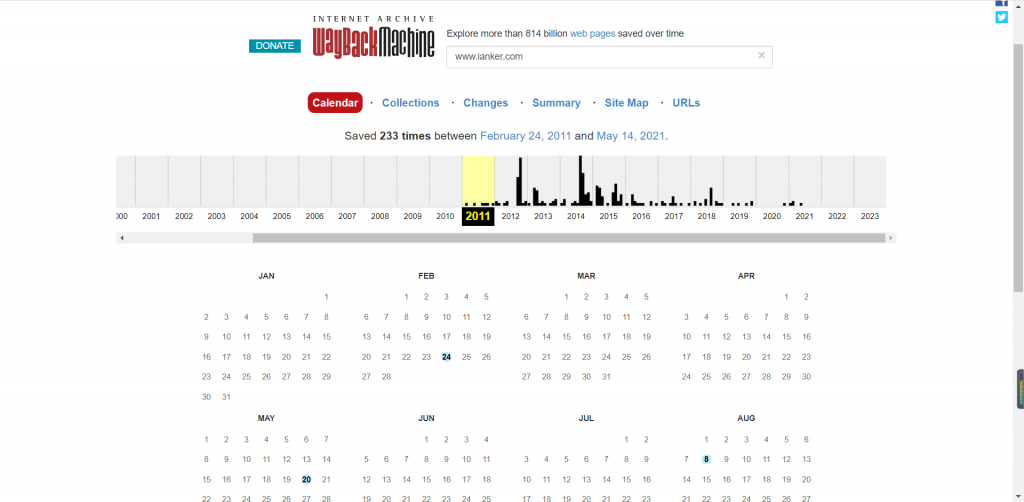Open the May 20 snapshot
This screenshot has width=1024, height=502.
click(306, 479)
